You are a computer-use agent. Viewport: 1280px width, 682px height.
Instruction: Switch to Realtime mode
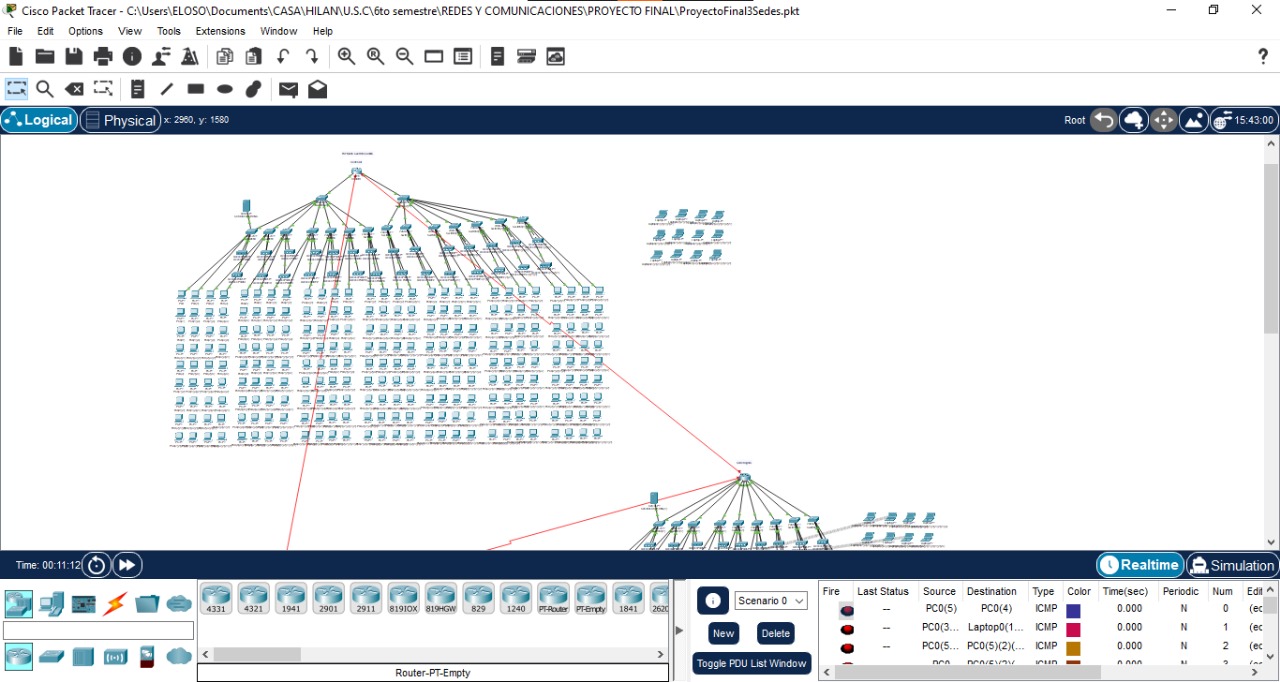(x=1140, y=565)
